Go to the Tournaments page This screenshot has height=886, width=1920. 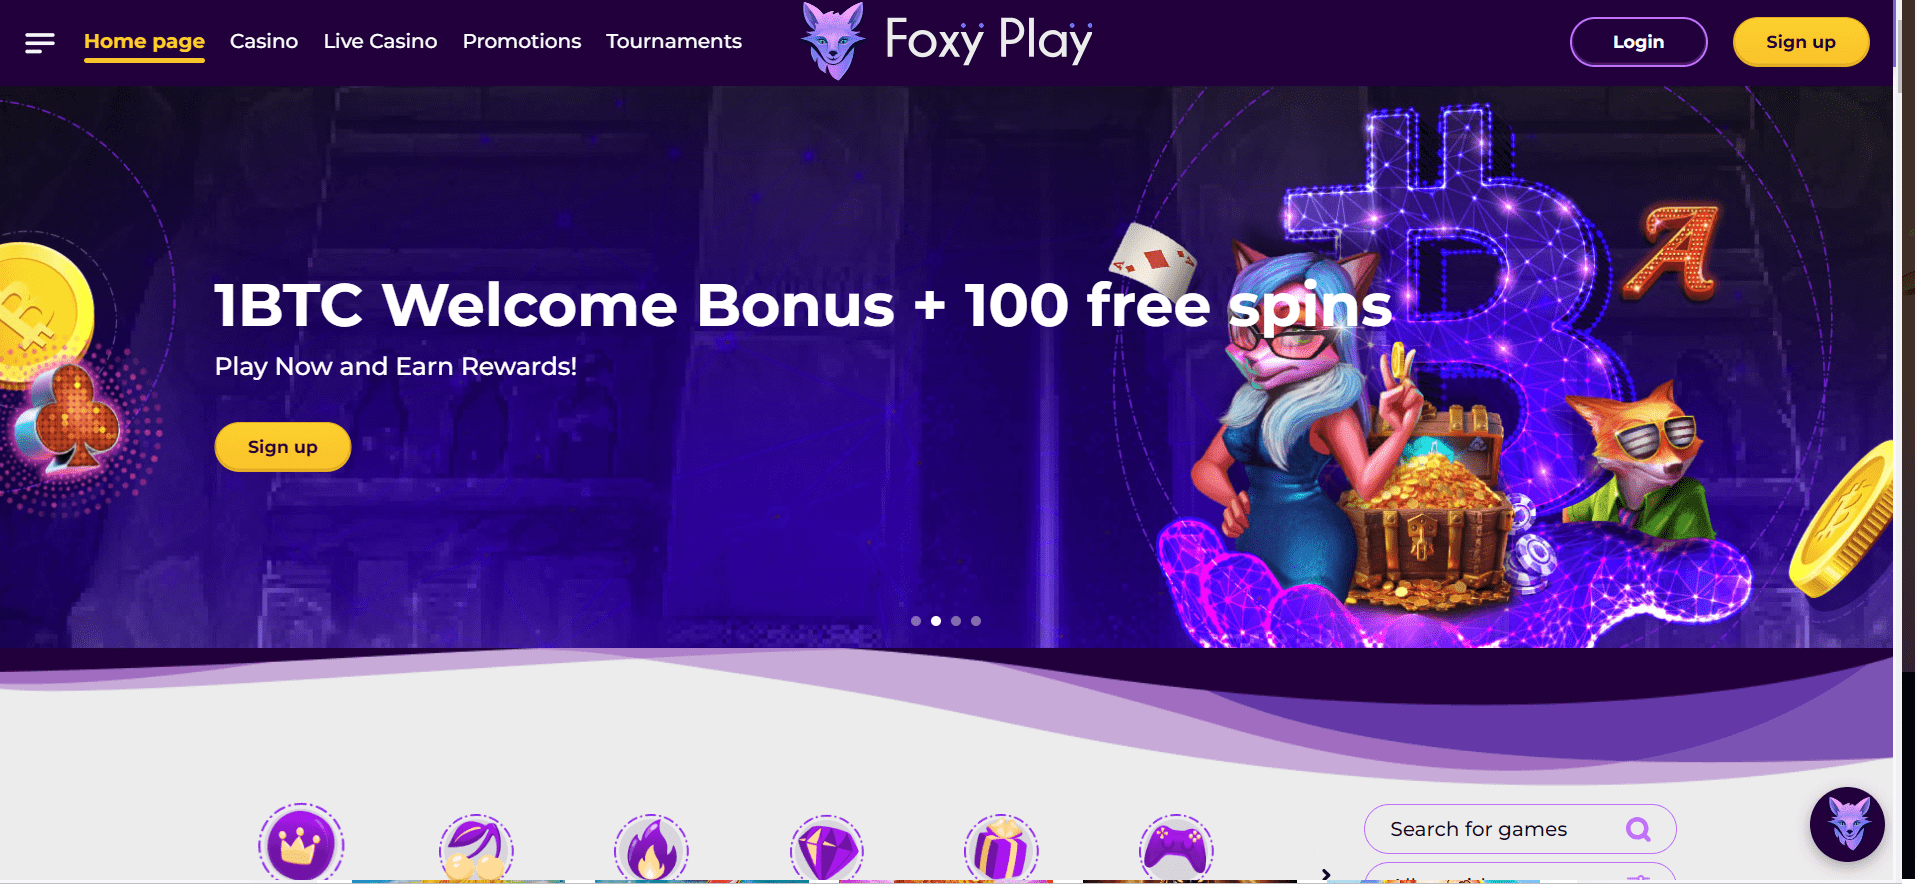click(674, 41)
